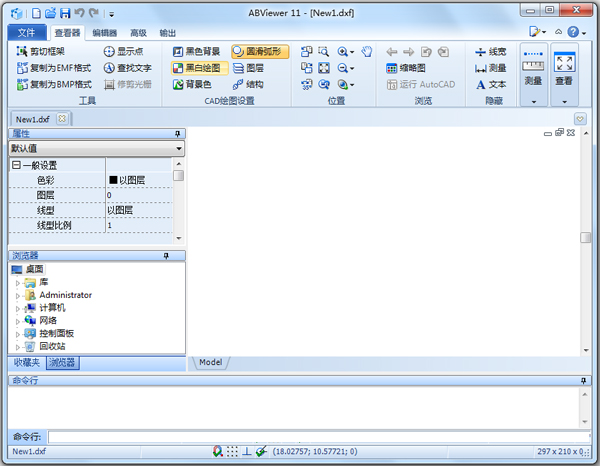Screen dimensions: 600x466
Task: Click the rotate view 35° icon
Action: point(307,84)
